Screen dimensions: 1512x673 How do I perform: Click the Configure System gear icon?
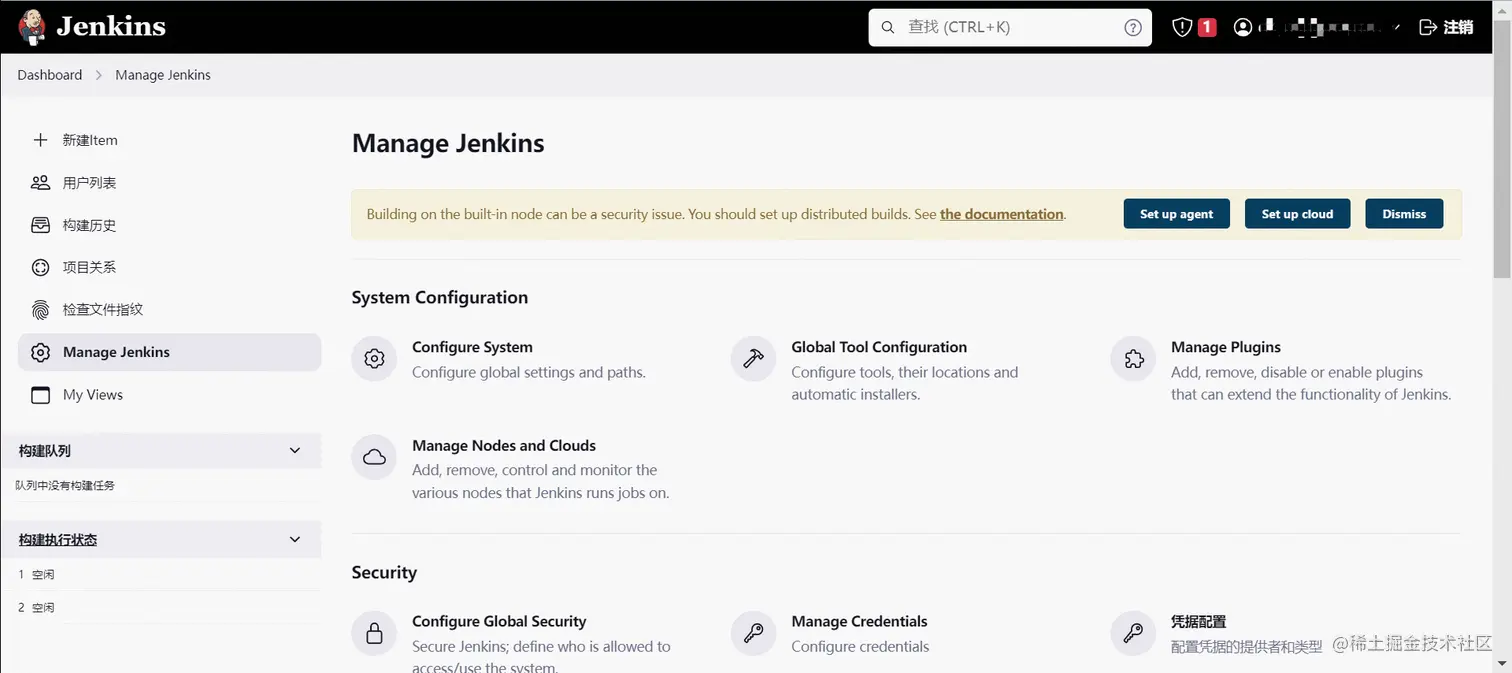(375, 359)
